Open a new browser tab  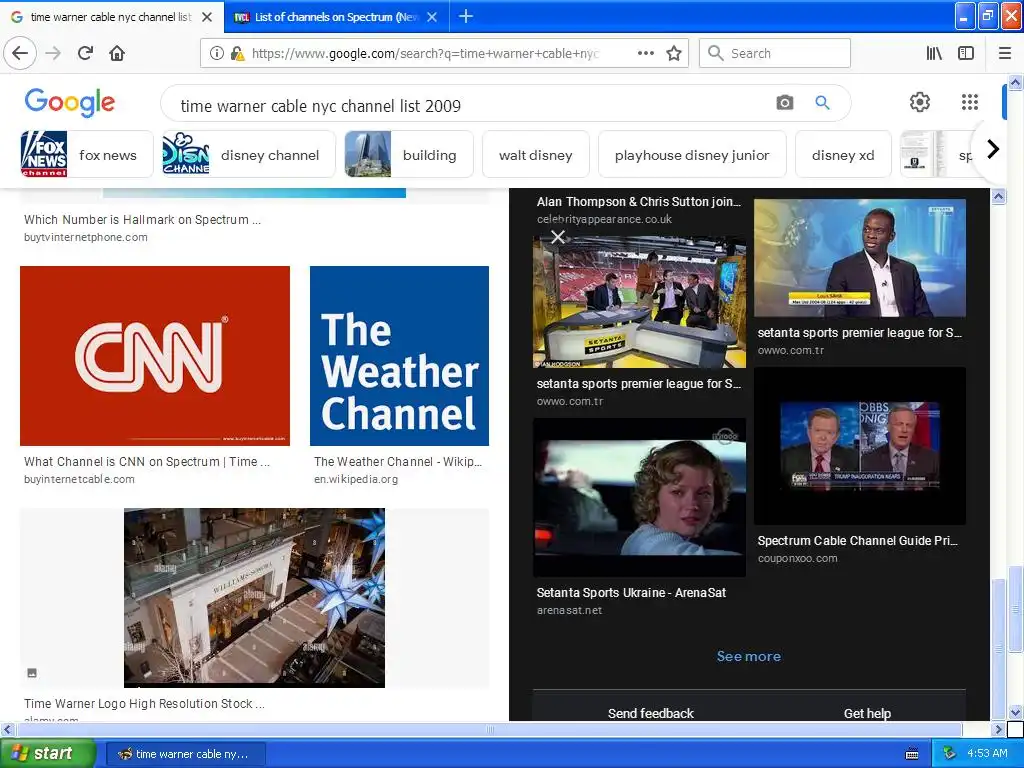pos(466,16)
